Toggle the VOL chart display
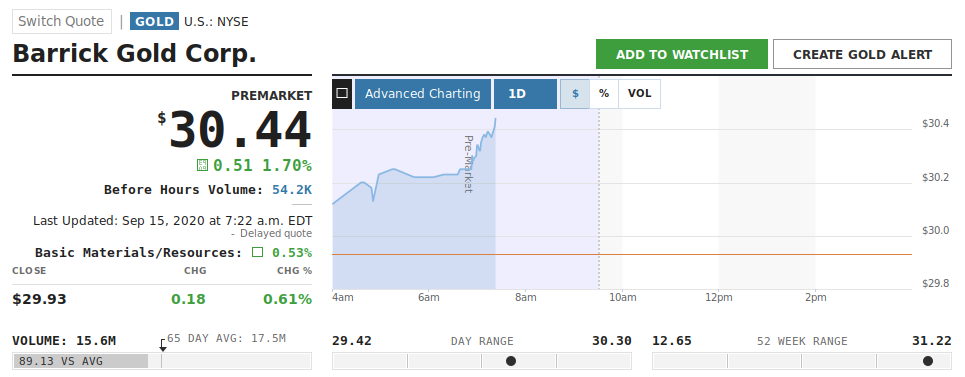This screenshot has height=377, width=965. click(x=639, y=93)
